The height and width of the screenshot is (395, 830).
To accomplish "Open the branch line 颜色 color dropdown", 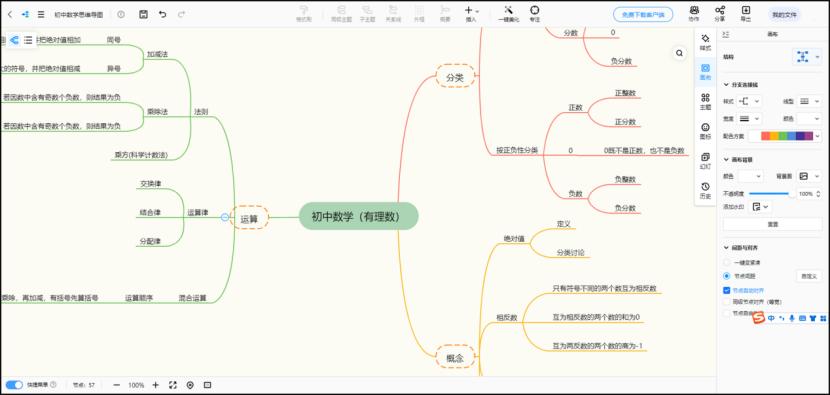I will coord(810,119).
